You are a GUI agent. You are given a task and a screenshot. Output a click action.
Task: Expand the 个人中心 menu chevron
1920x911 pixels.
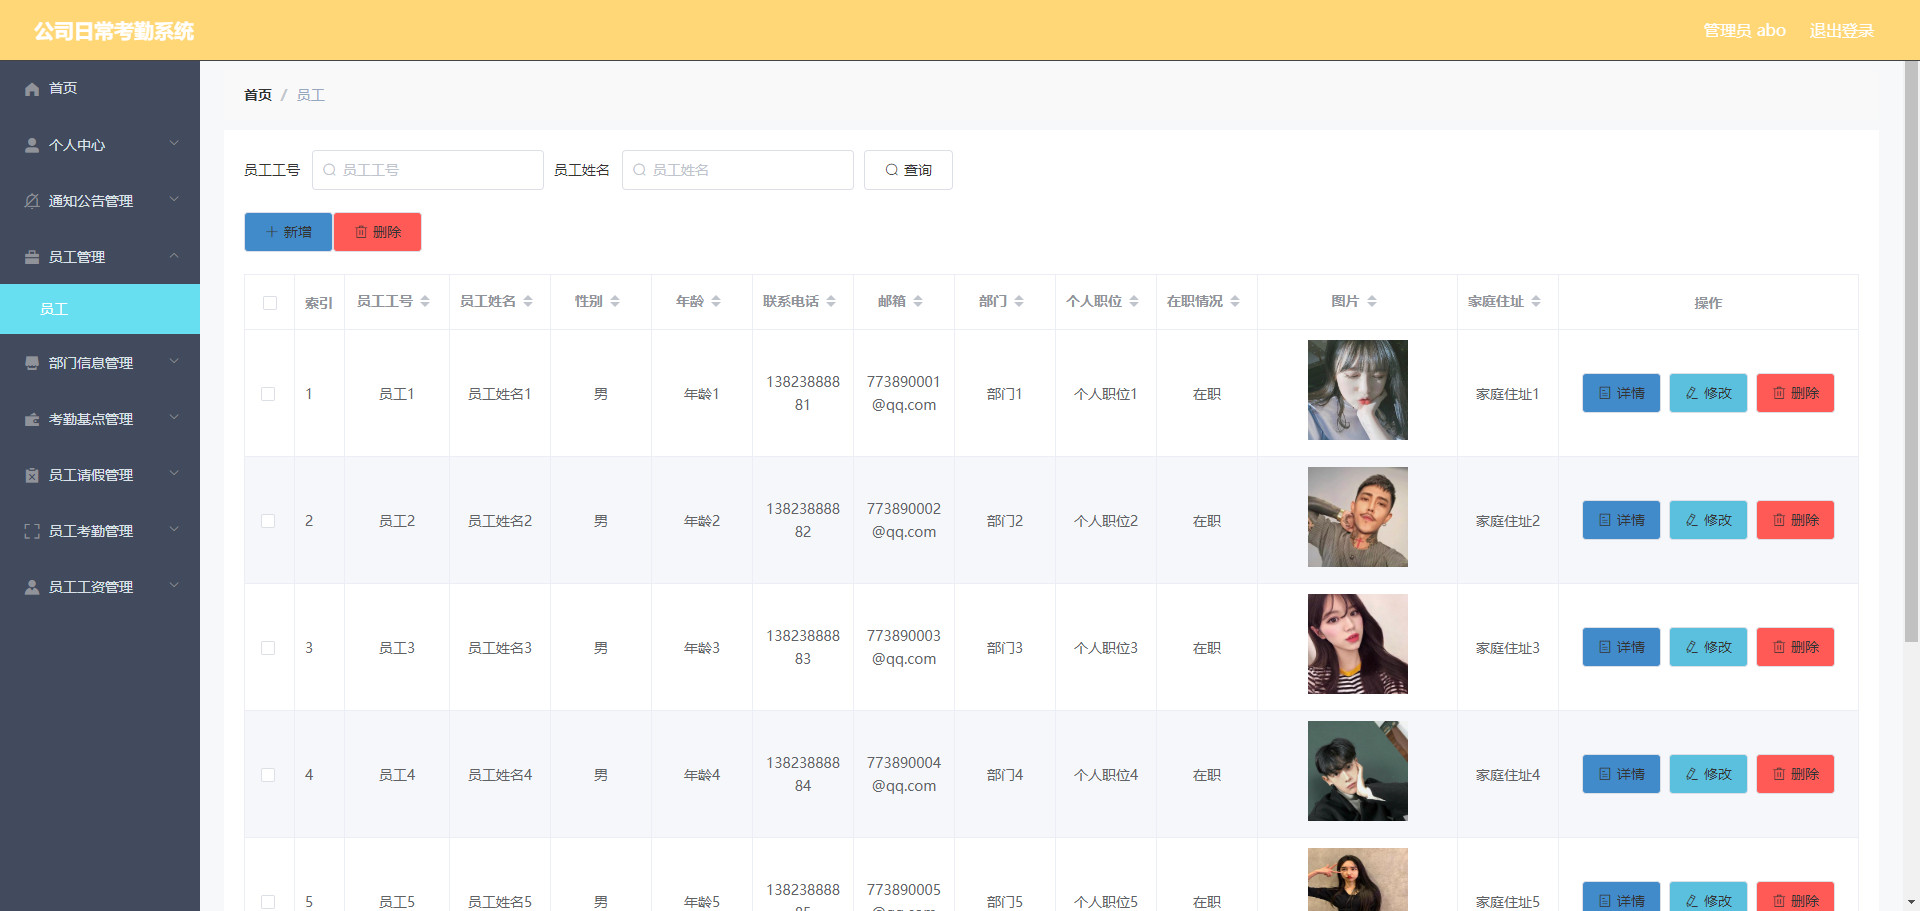[174, 144]
